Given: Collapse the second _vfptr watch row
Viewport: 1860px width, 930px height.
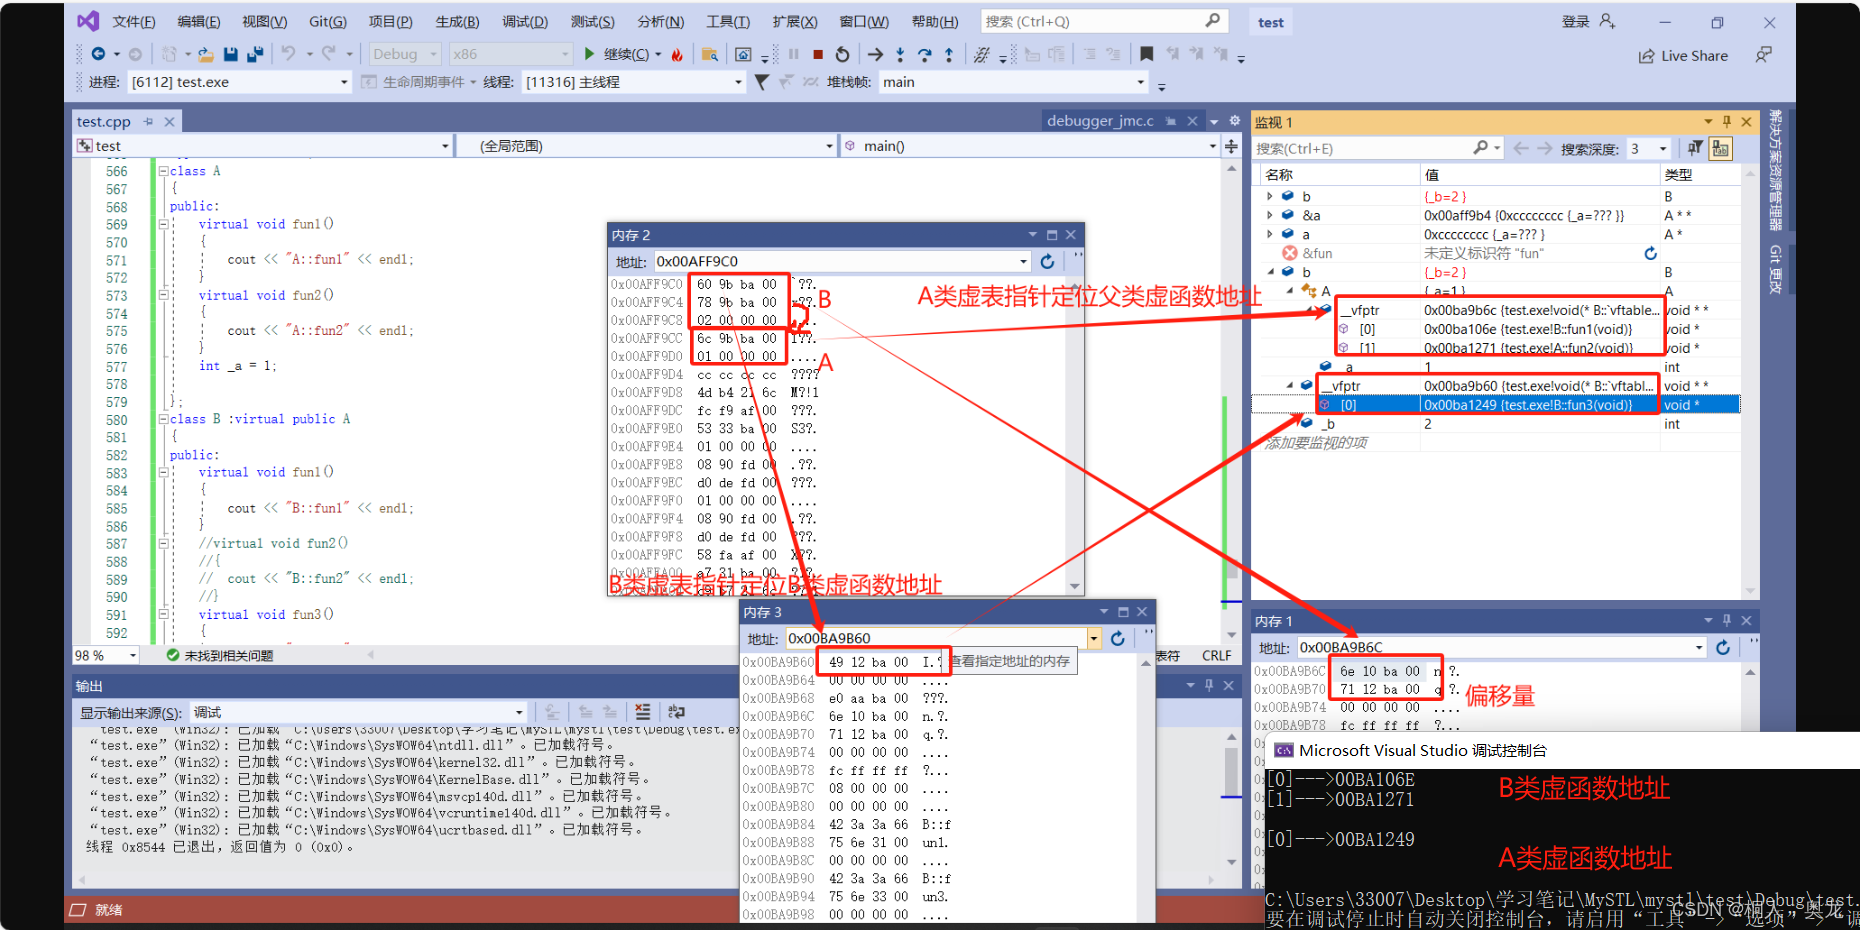Looking at the screenshot, I should pos(1290,385).
